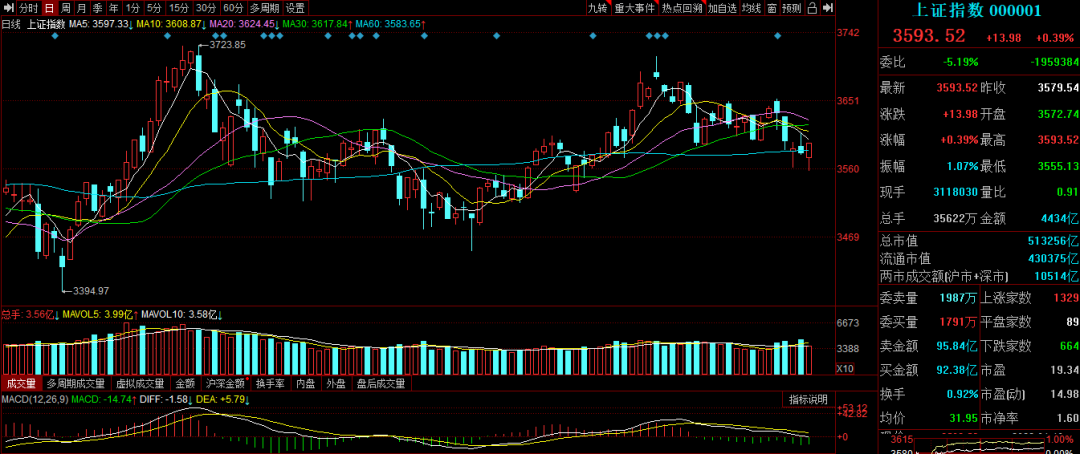The width and height of the screenshot is (1080, 454).
Task: Toggle 热点回溯 hotspot review
Action: [x=682, y=8]
